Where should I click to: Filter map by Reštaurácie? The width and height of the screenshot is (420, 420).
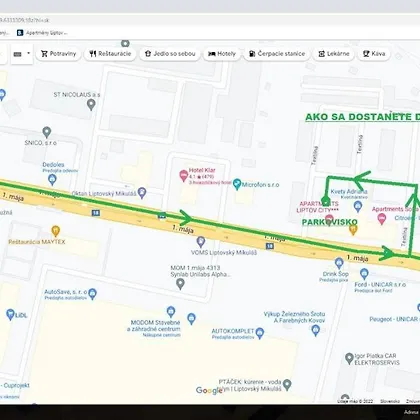click(110, 54)
